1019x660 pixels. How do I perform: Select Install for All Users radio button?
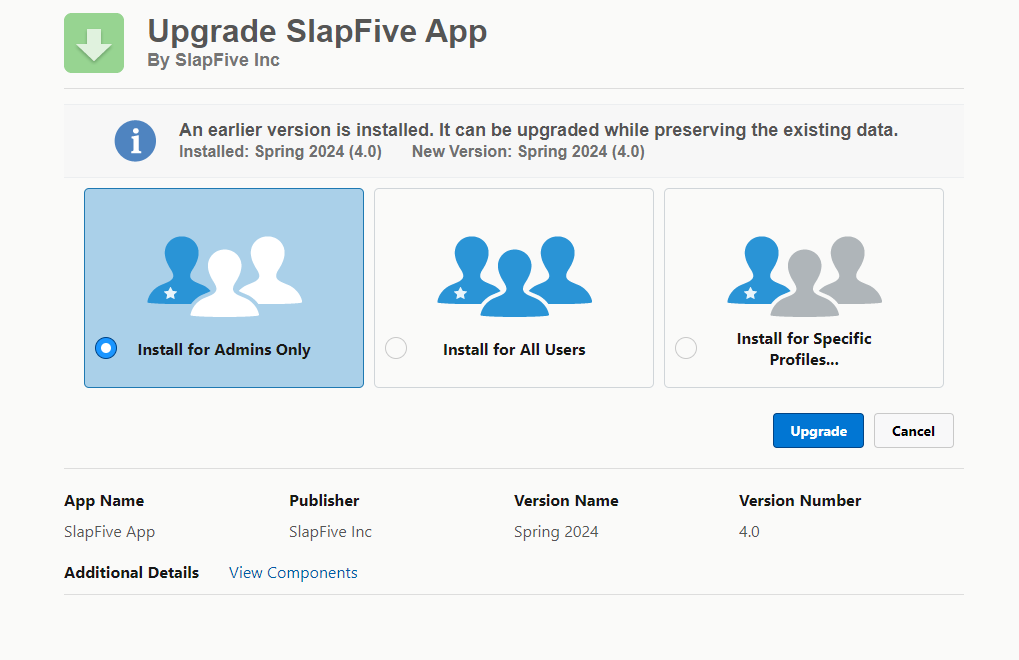point(396,348)
